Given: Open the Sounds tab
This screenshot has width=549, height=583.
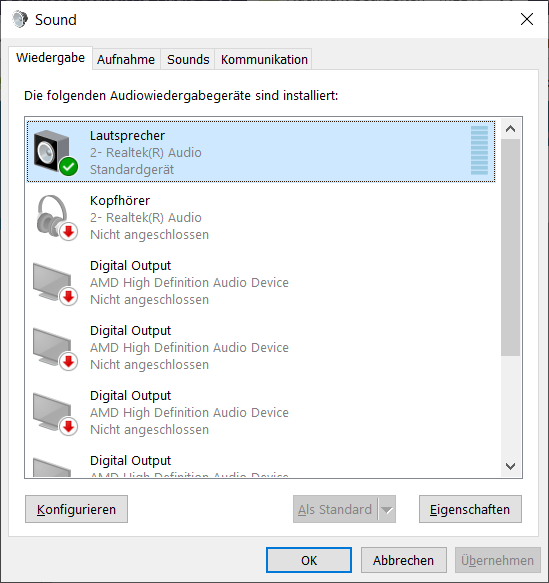Looking at the screenshot, I should point(188,59).
